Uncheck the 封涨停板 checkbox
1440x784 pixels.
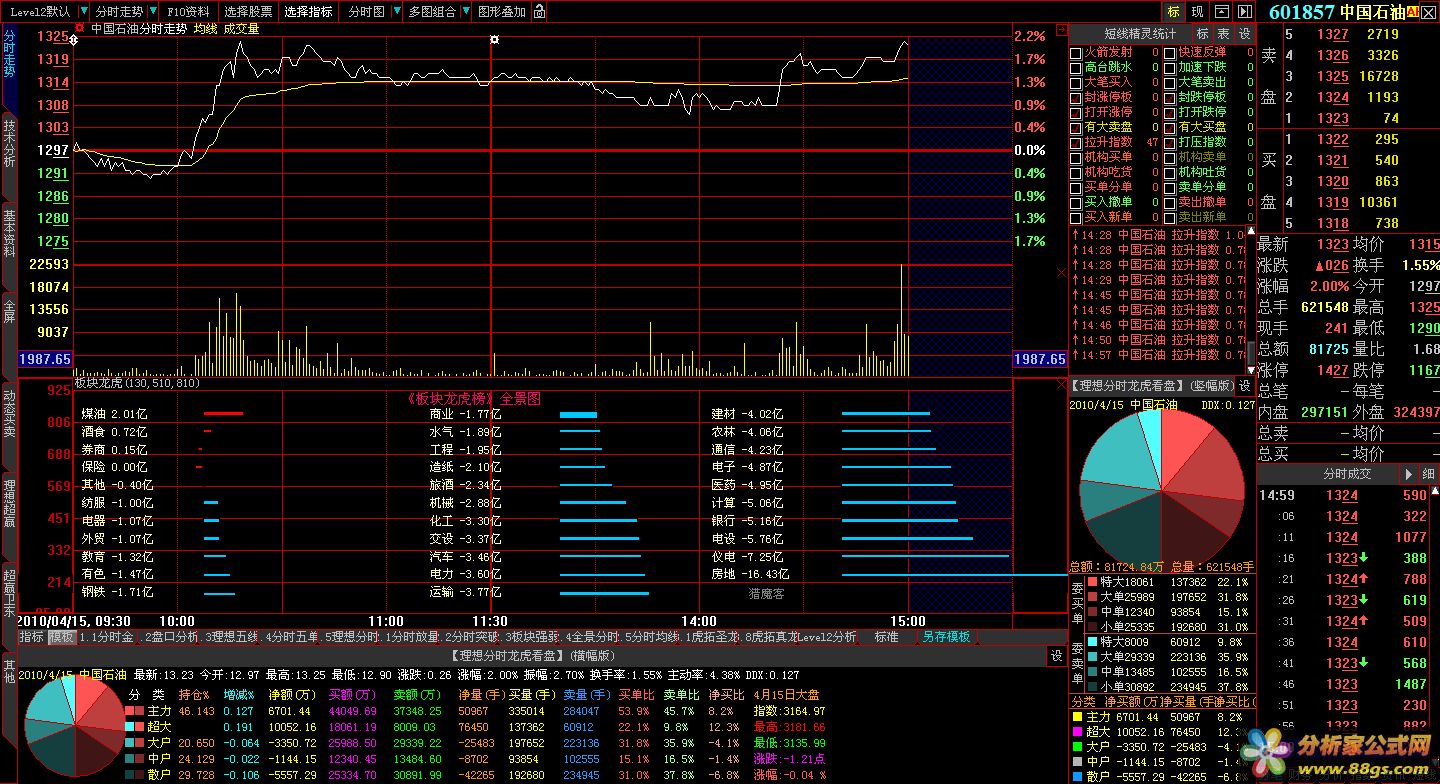[x=1076, y=97]
